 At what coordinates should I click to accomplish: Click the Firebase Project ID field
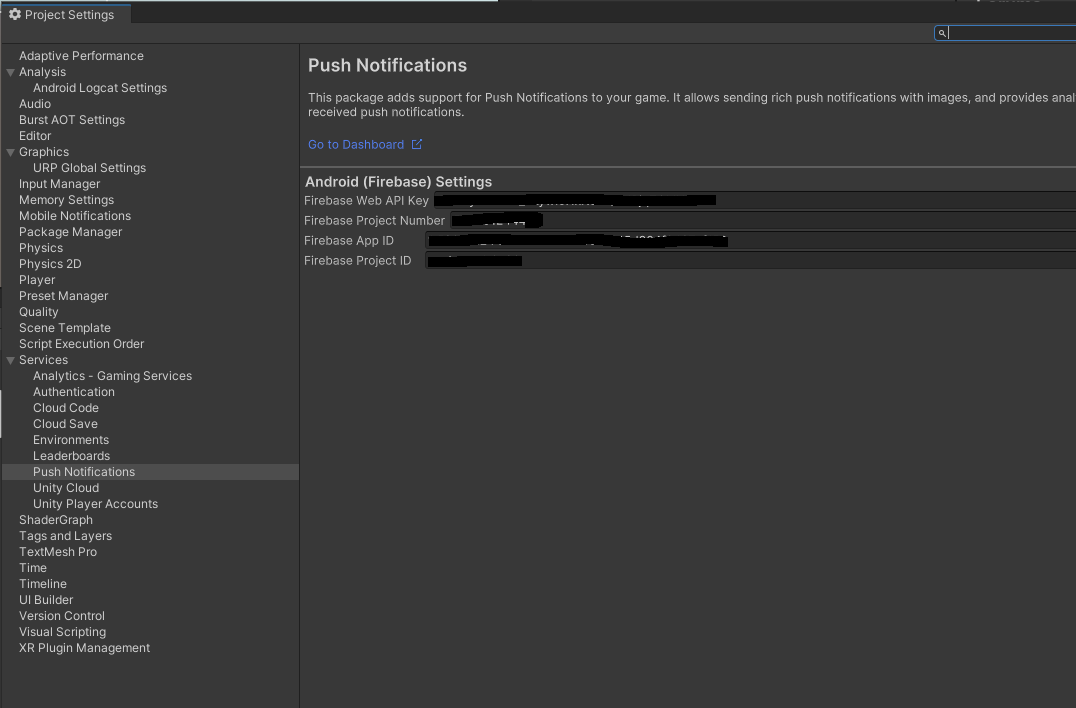click(x=751, y=260)
